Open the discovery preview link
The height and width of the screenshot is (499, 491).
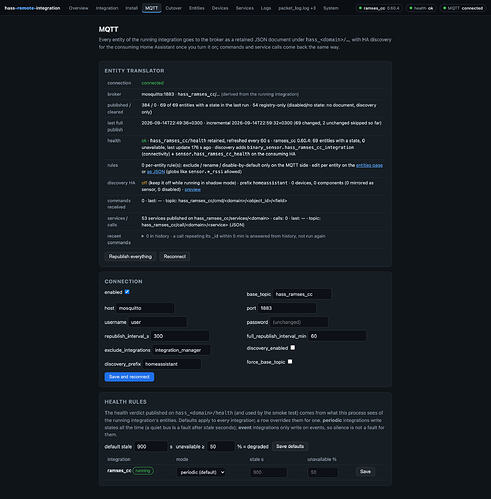pyautogui.click(x=193, y=189)
